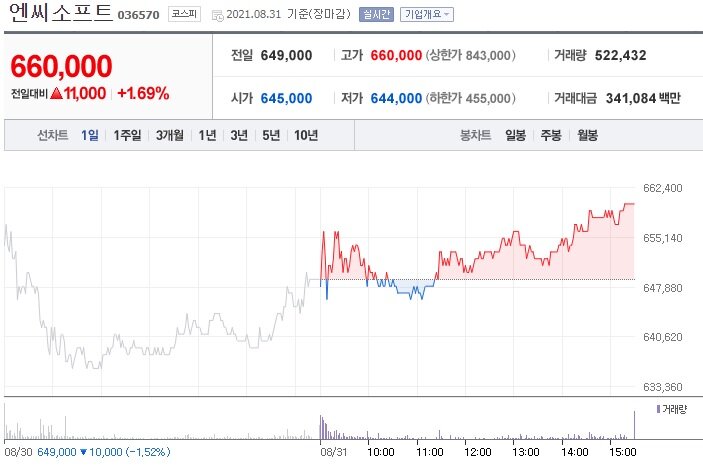The width and height of the screenshot is (703, 473).
Task: Switch to the 3년 chart period
Action: (239, 135)
